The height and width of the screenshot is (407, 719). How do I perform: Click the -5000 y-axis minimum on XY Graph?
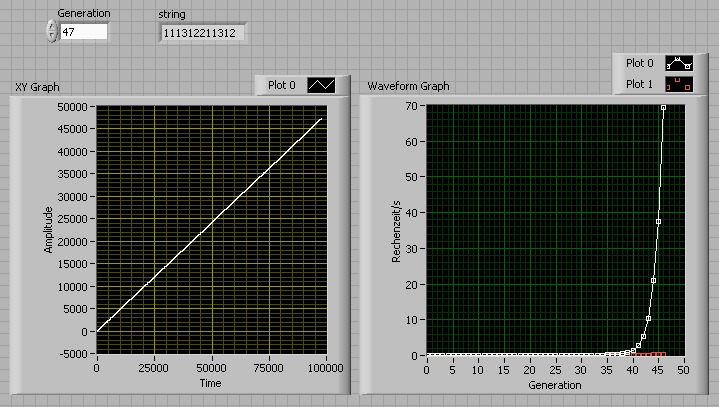point(72,354)
